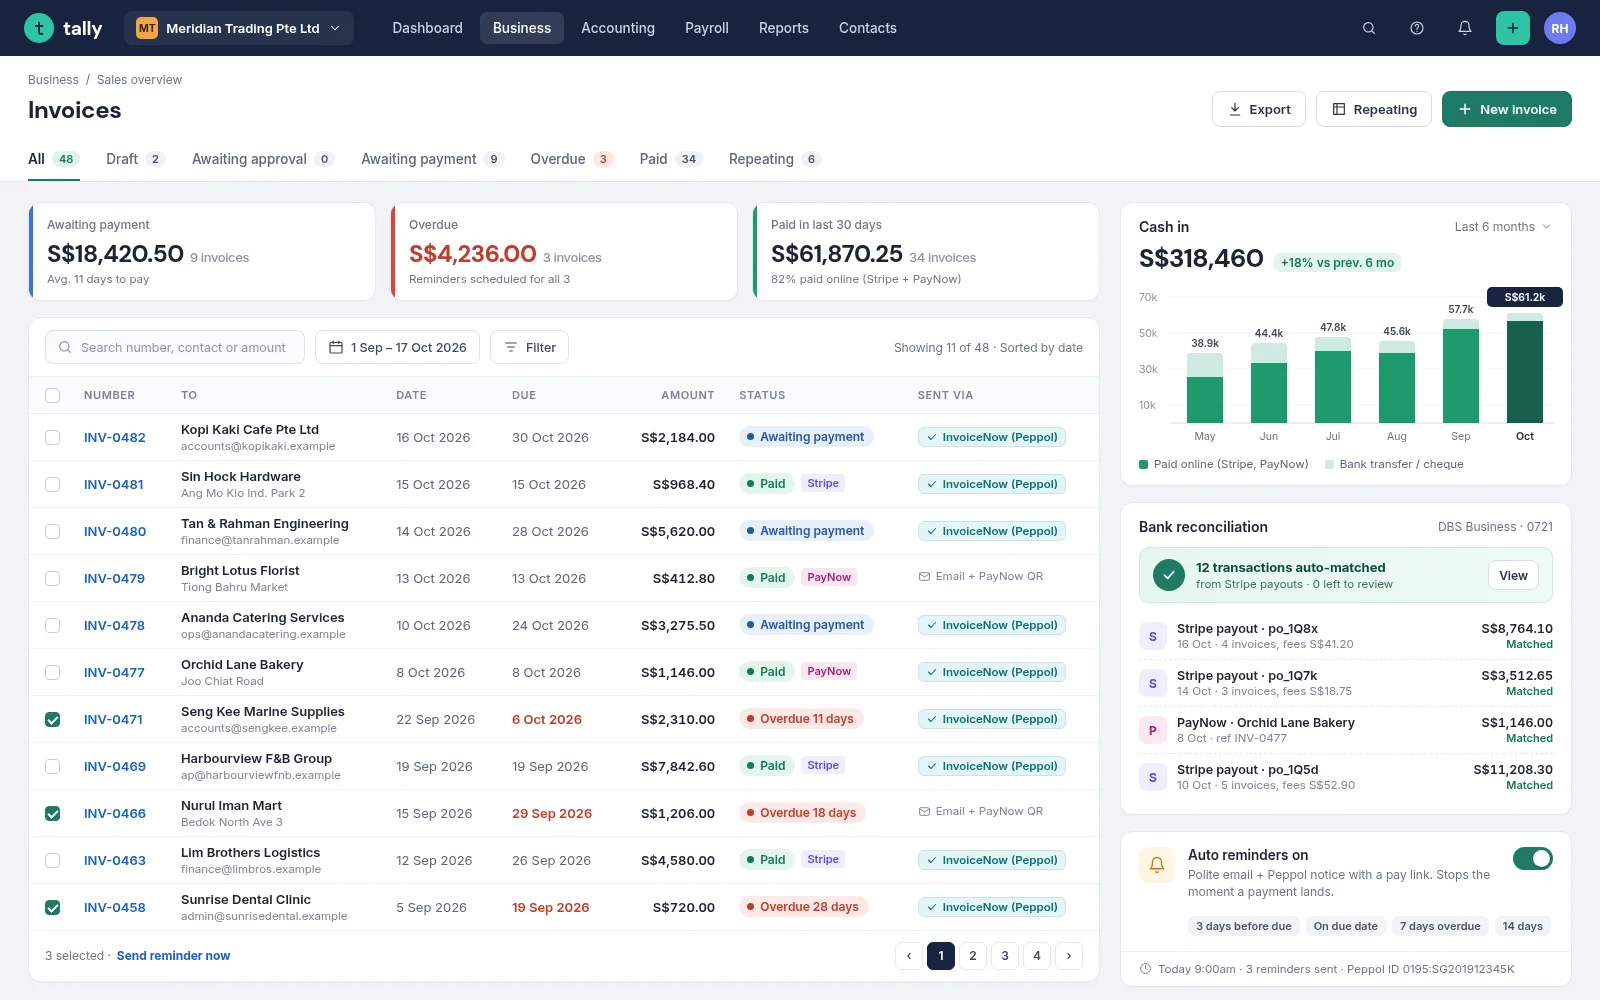Click the clock icon beside Today 9:00am
1600x1000 pixels.
[1146, 969]
